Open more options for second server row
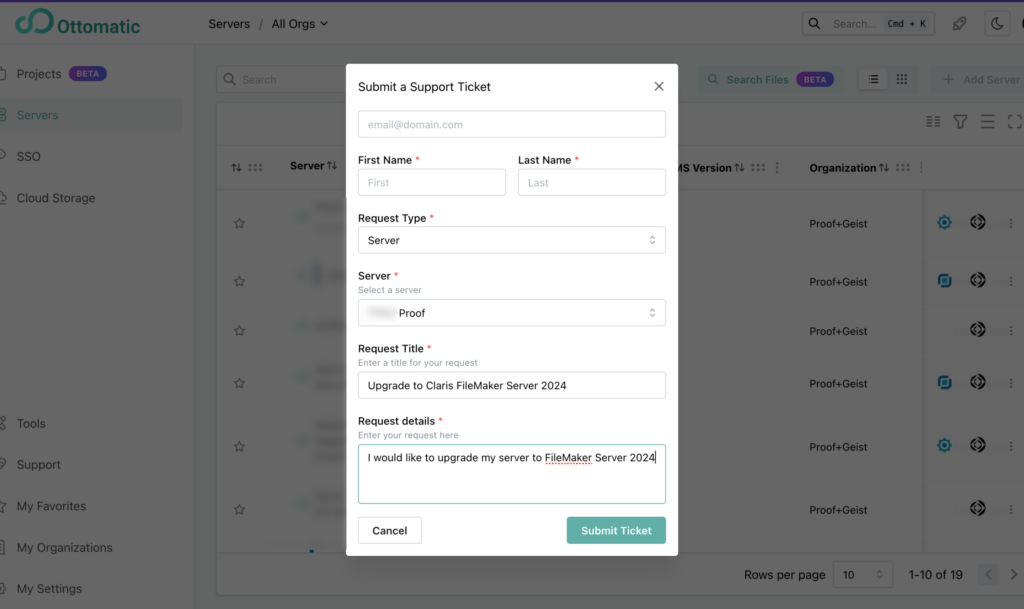This screenshot has width=1024, height=609. click(x=1011, y=281)
